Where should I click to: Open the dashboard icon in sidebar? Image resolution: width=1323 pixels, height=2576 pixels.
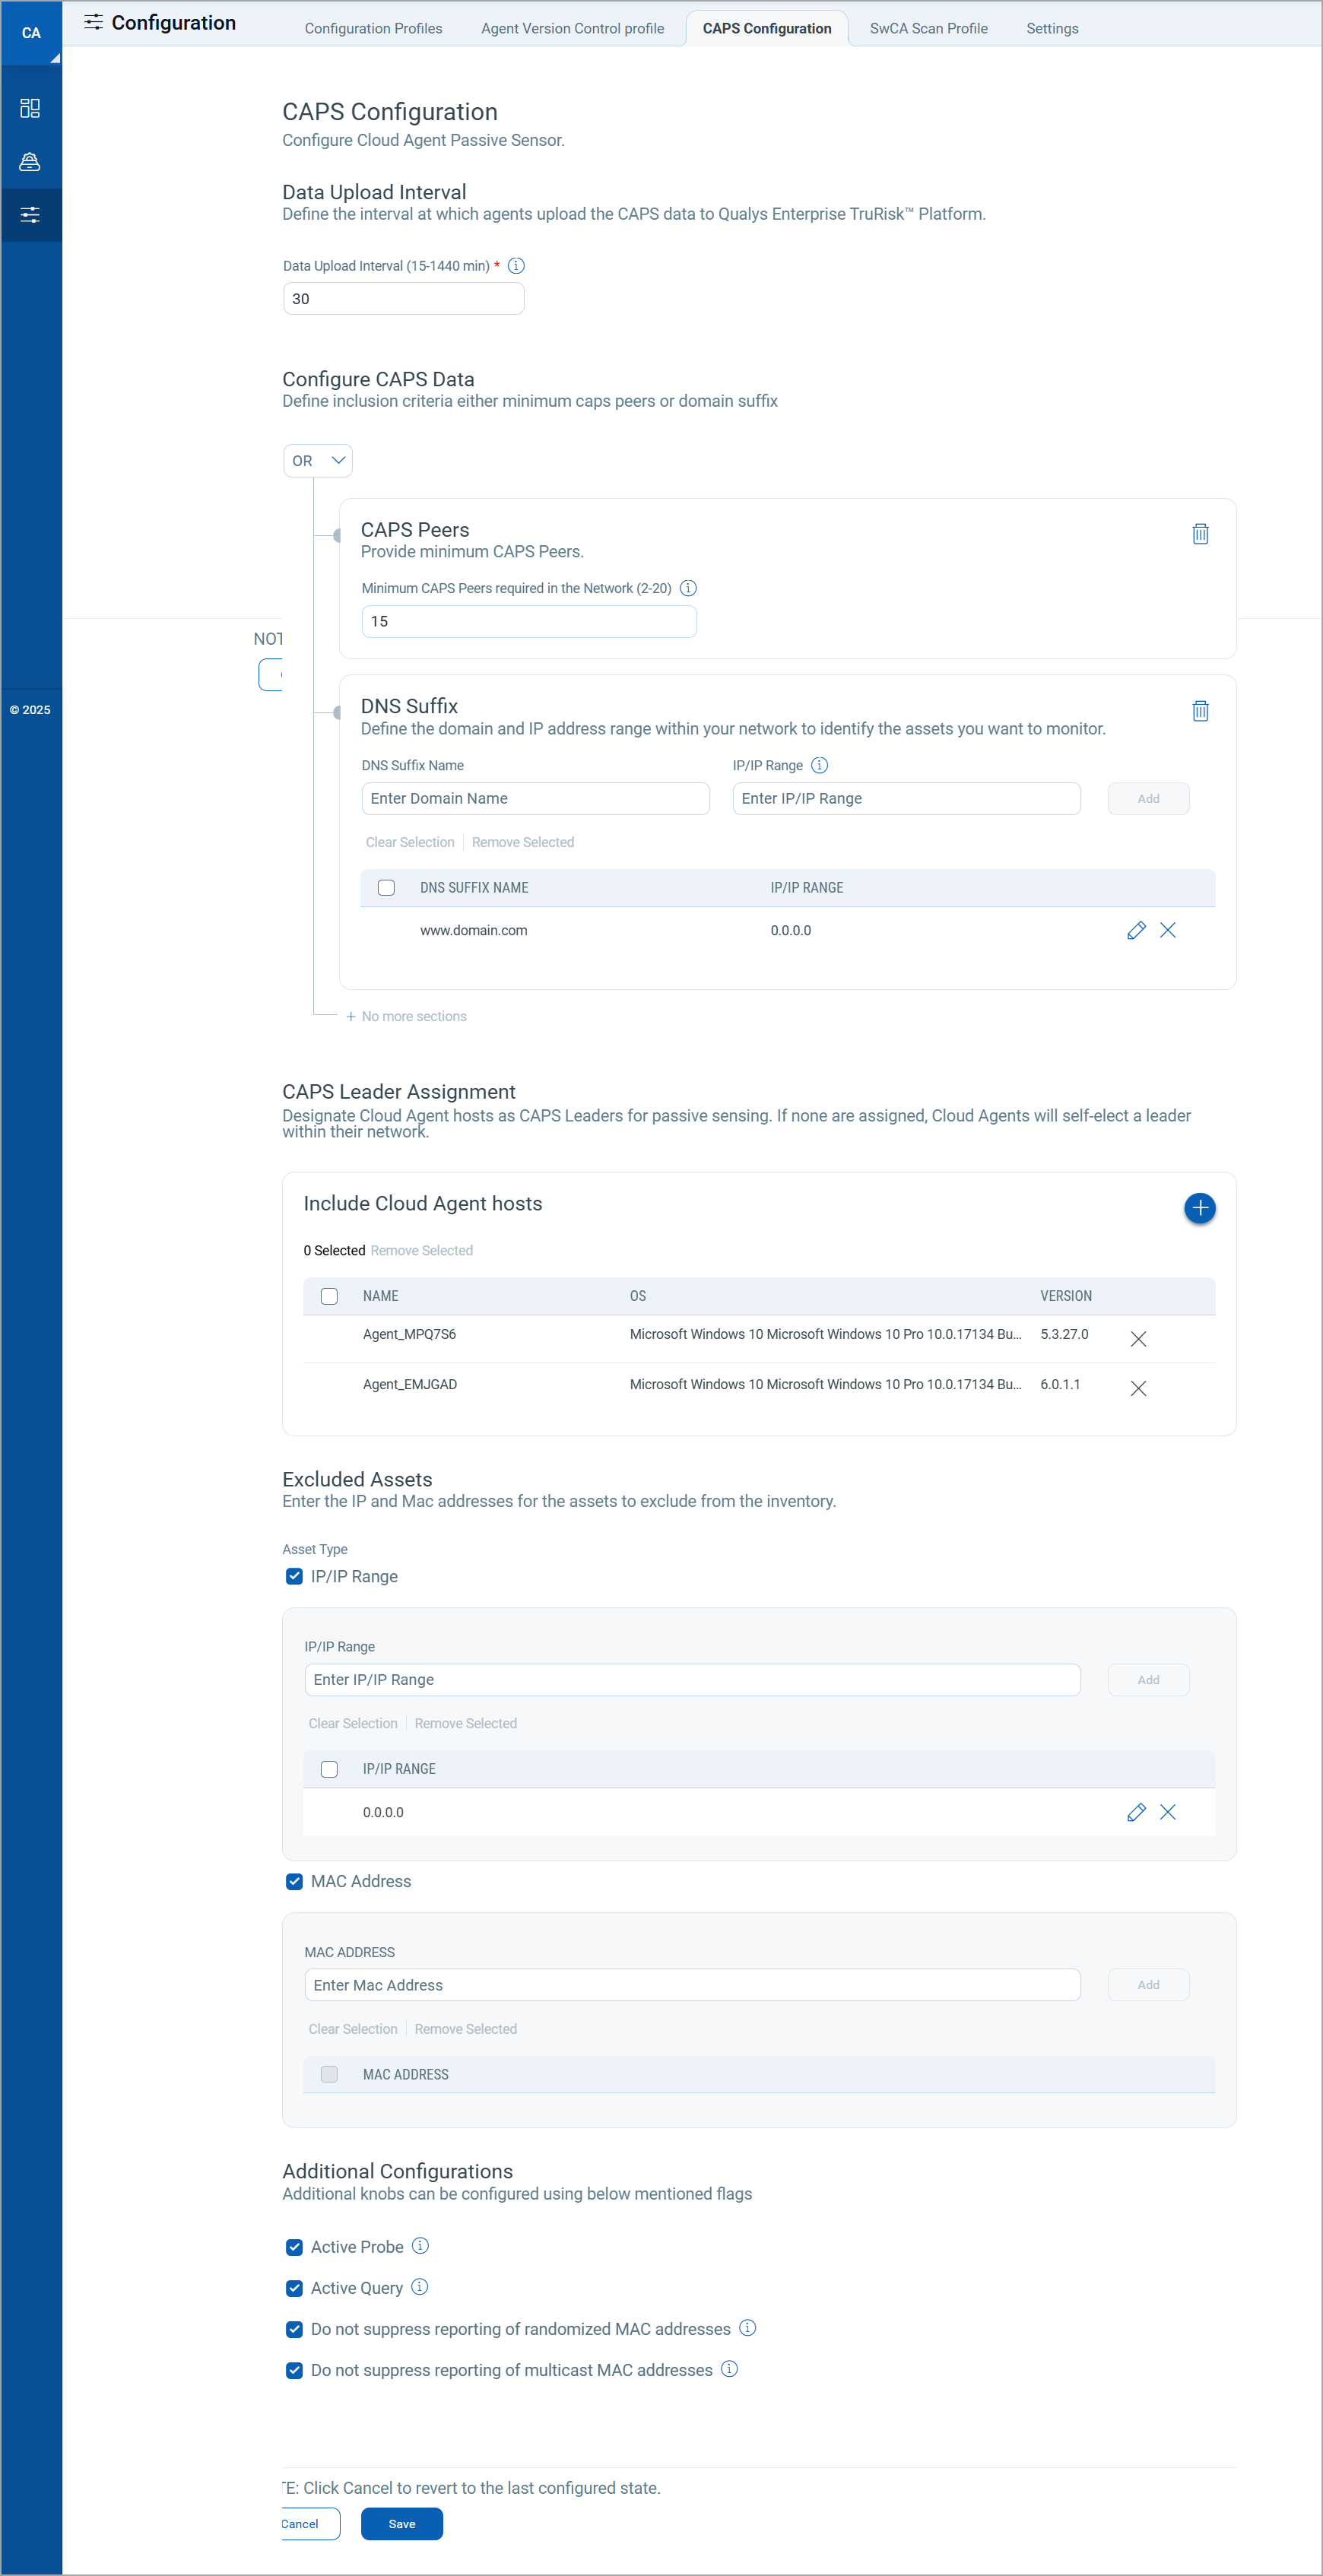30,108
